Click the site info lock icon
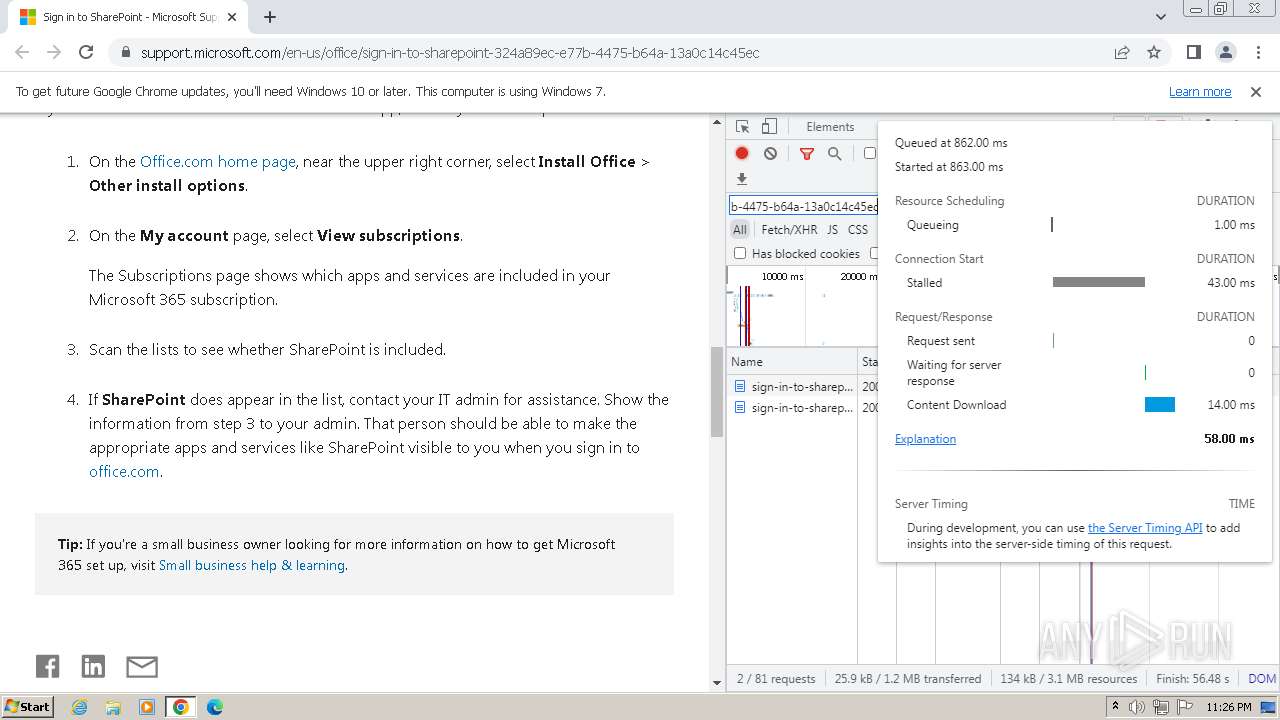This screenshot has width=1280, height=720. (x=125, y=52)
